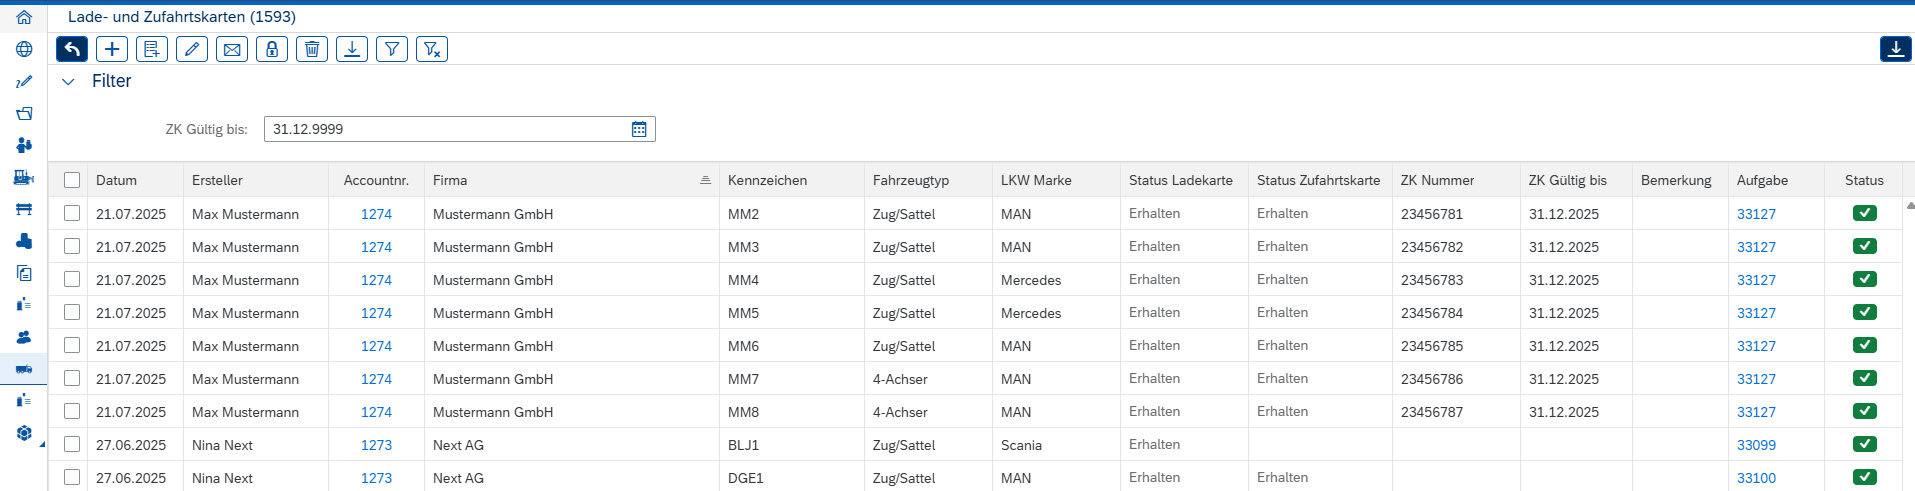Screen dimensions: 1915x491
Task: Click the back arrow toolbar button
Action: tap(72, 49)
